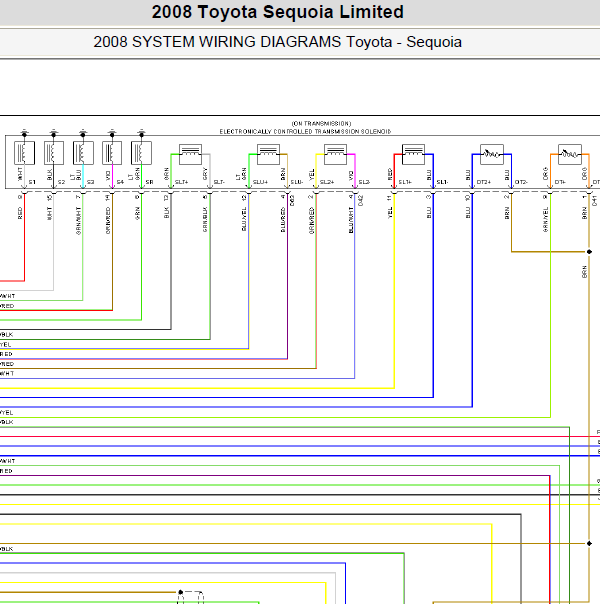Click the ground symbol above solenoid SR
600x604 pixels.
141,132
